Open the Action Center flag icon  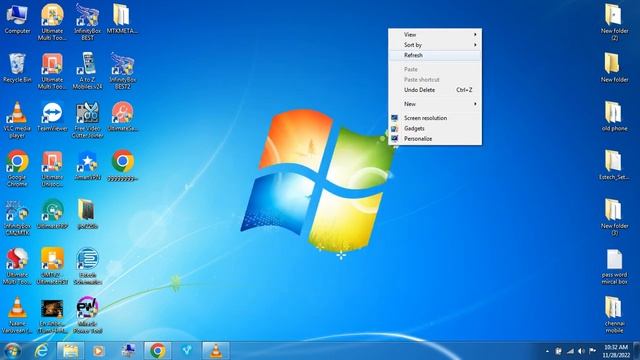tap(593, 351)
